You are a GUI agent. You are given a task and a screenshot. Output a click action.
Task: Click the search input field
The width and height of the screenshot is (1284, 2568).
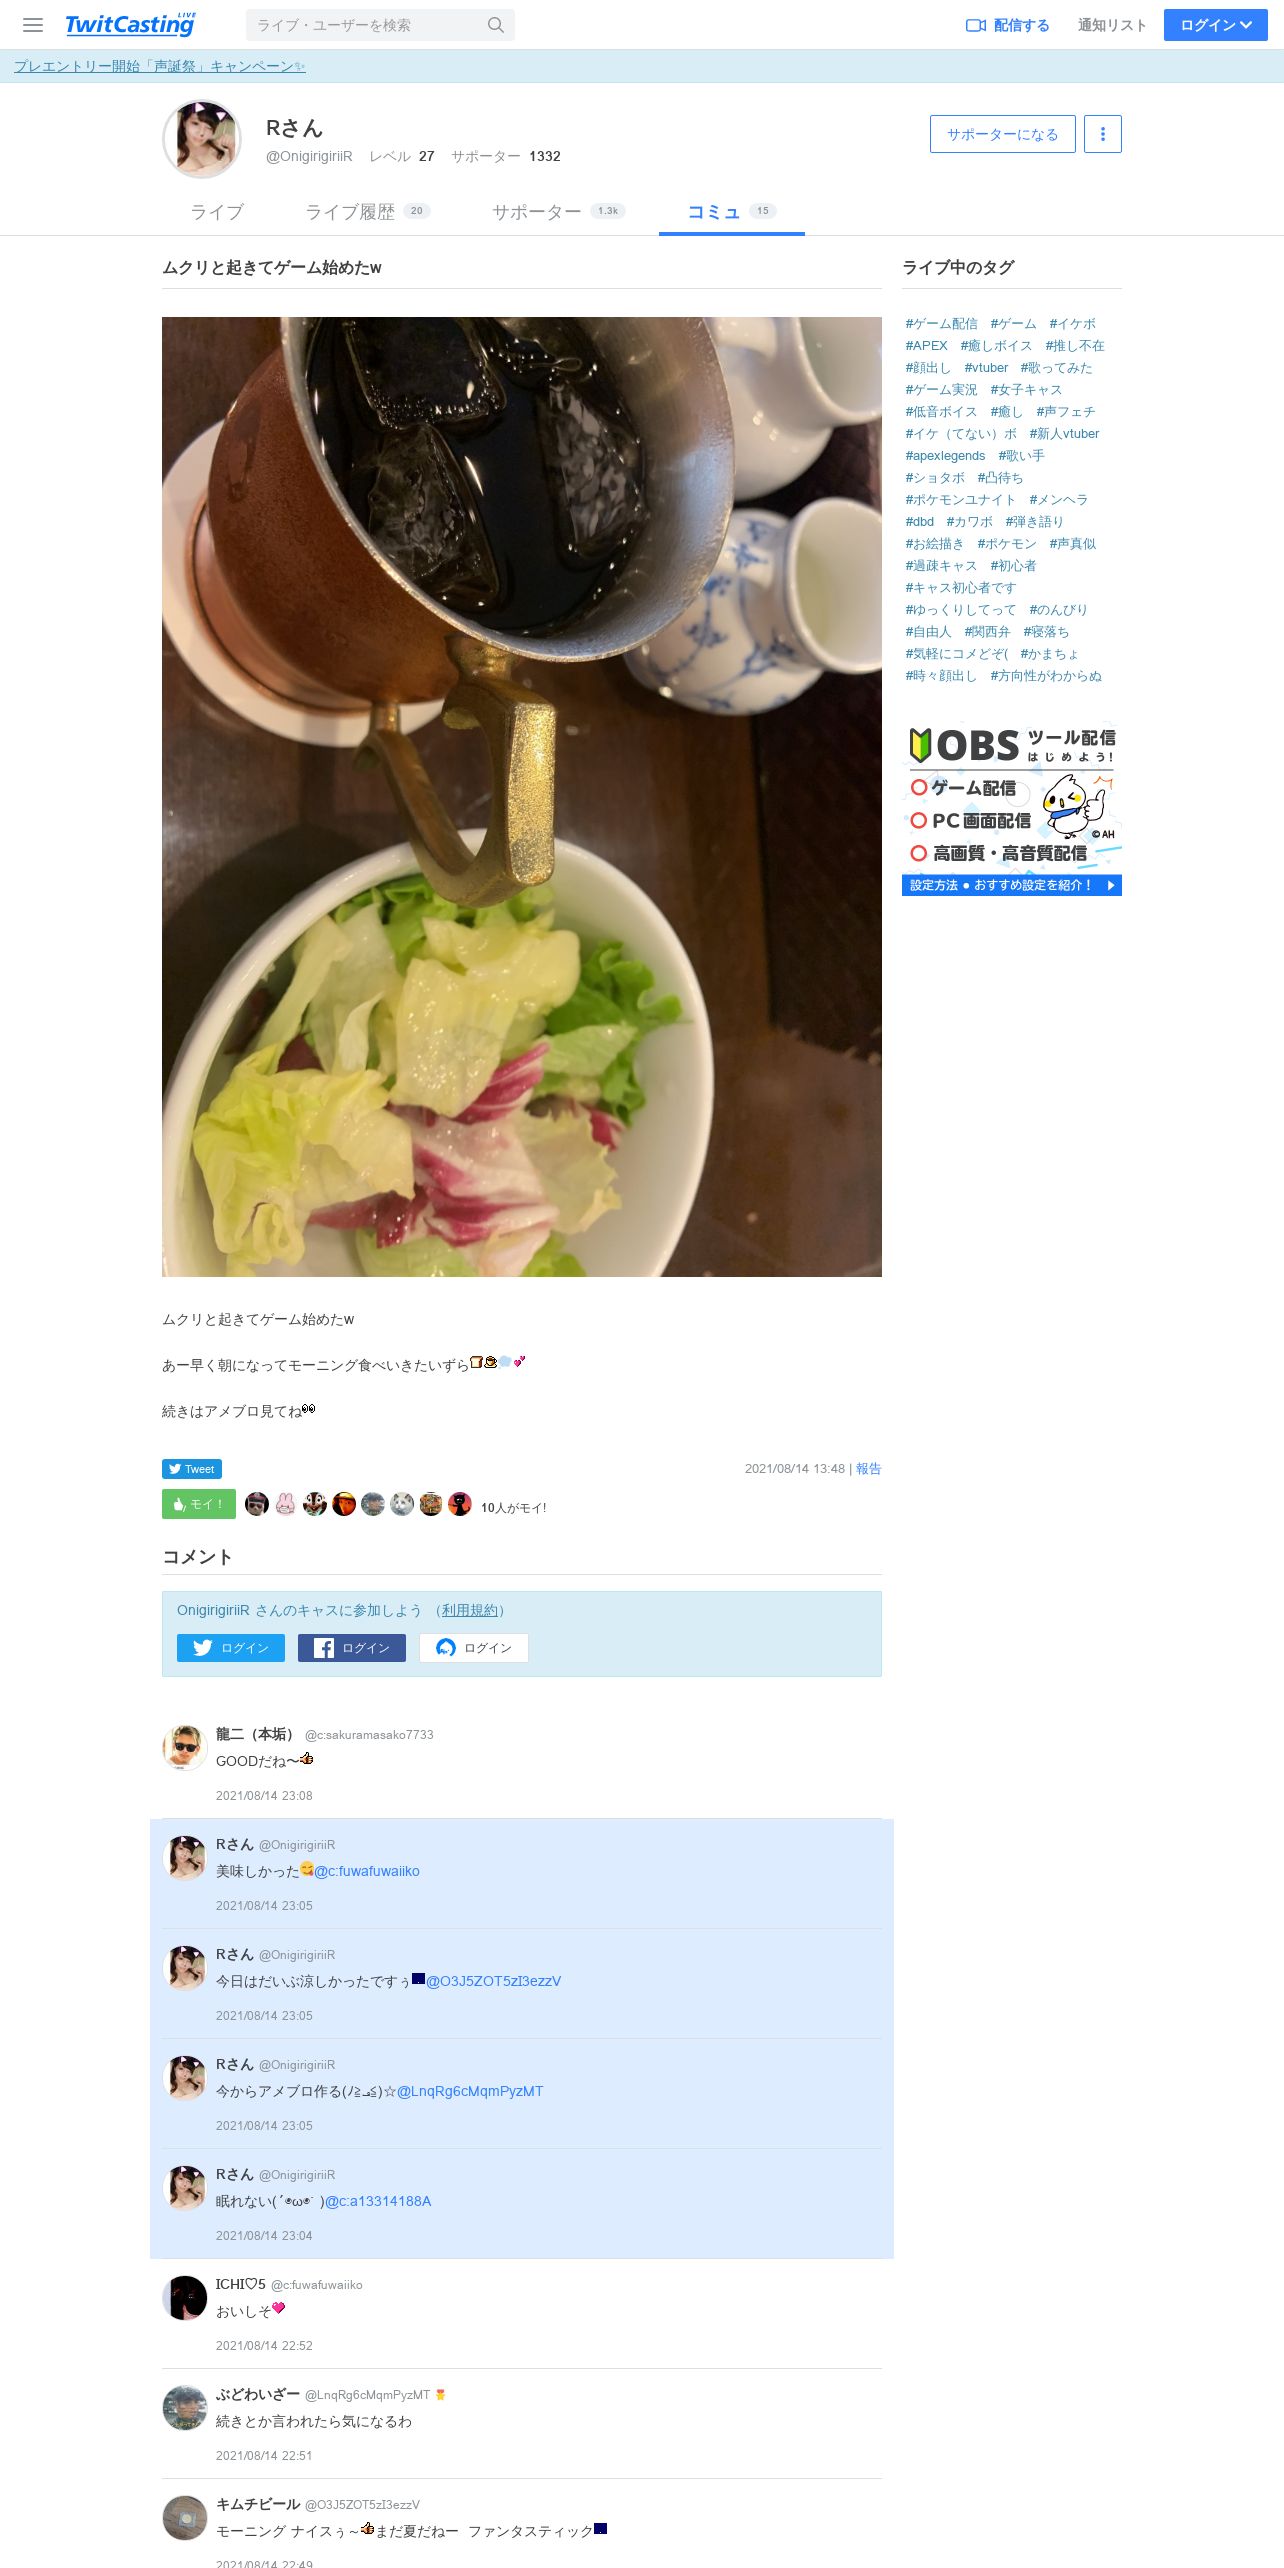click(x=366, y=25)
